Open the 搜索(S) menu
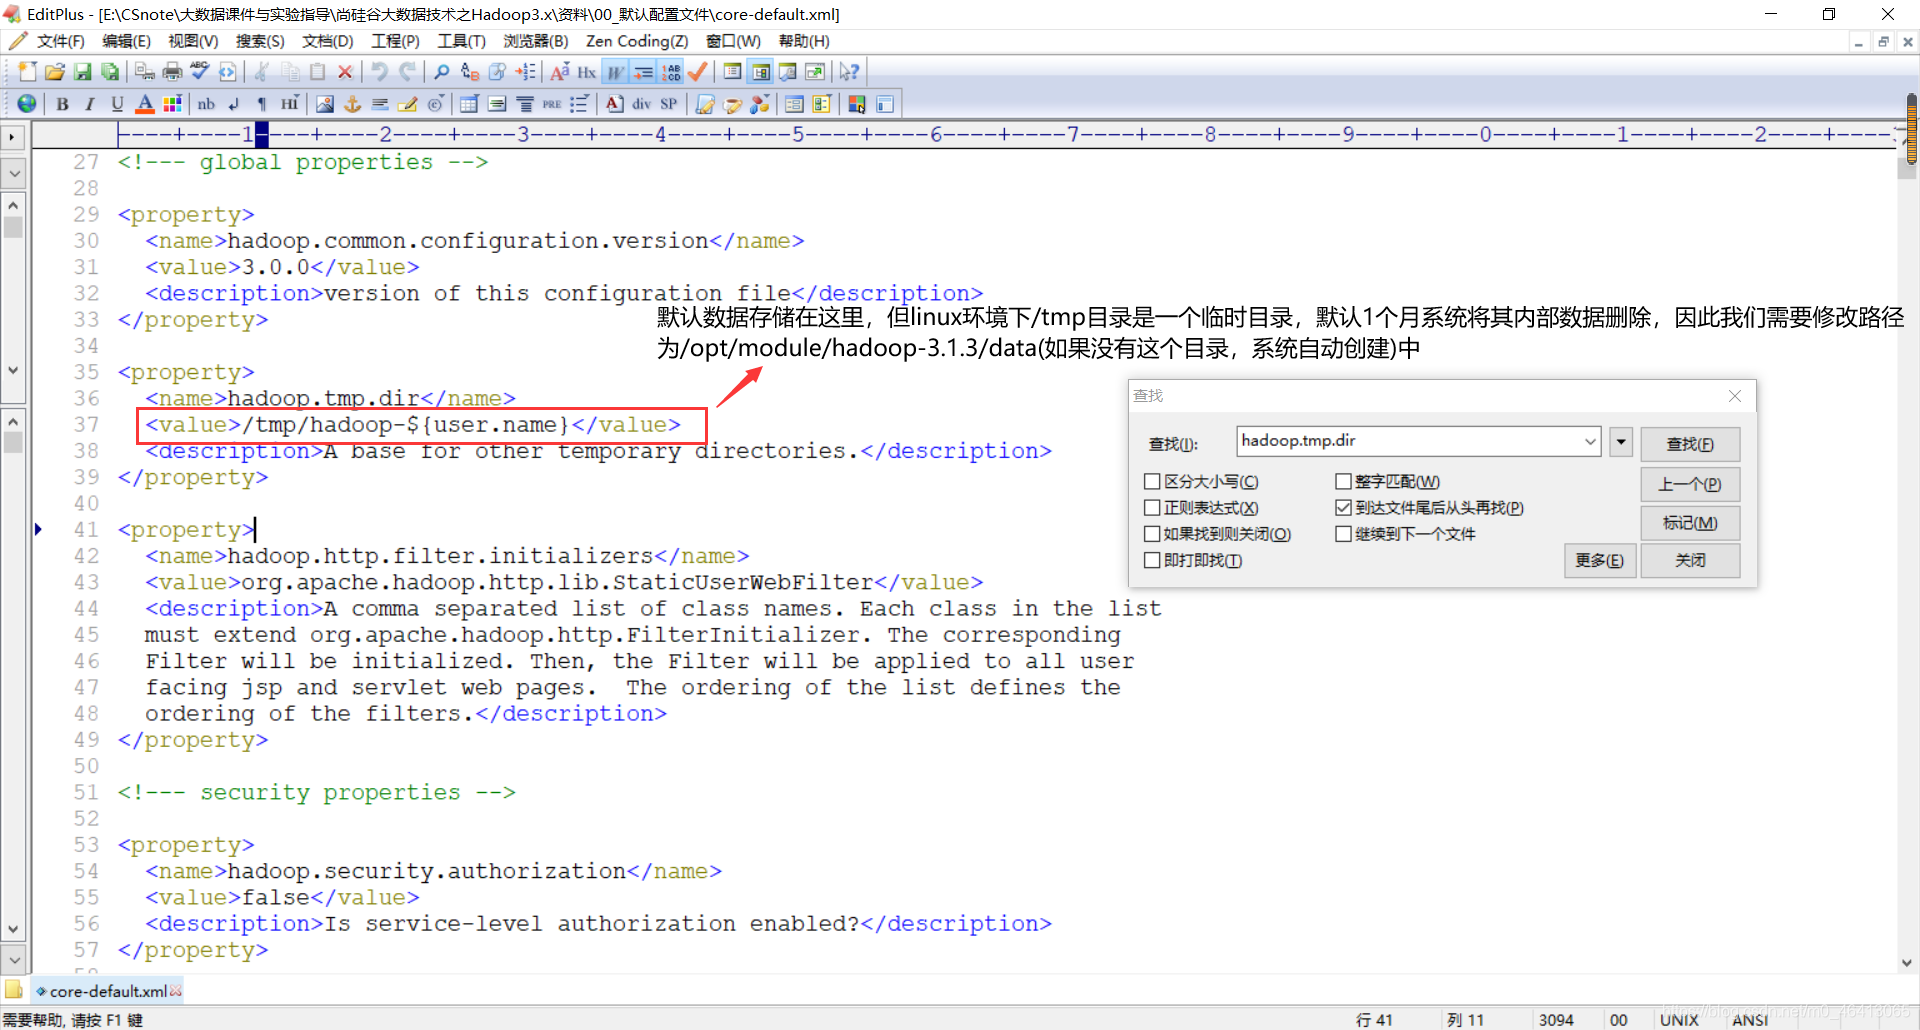 click(260, 41)
